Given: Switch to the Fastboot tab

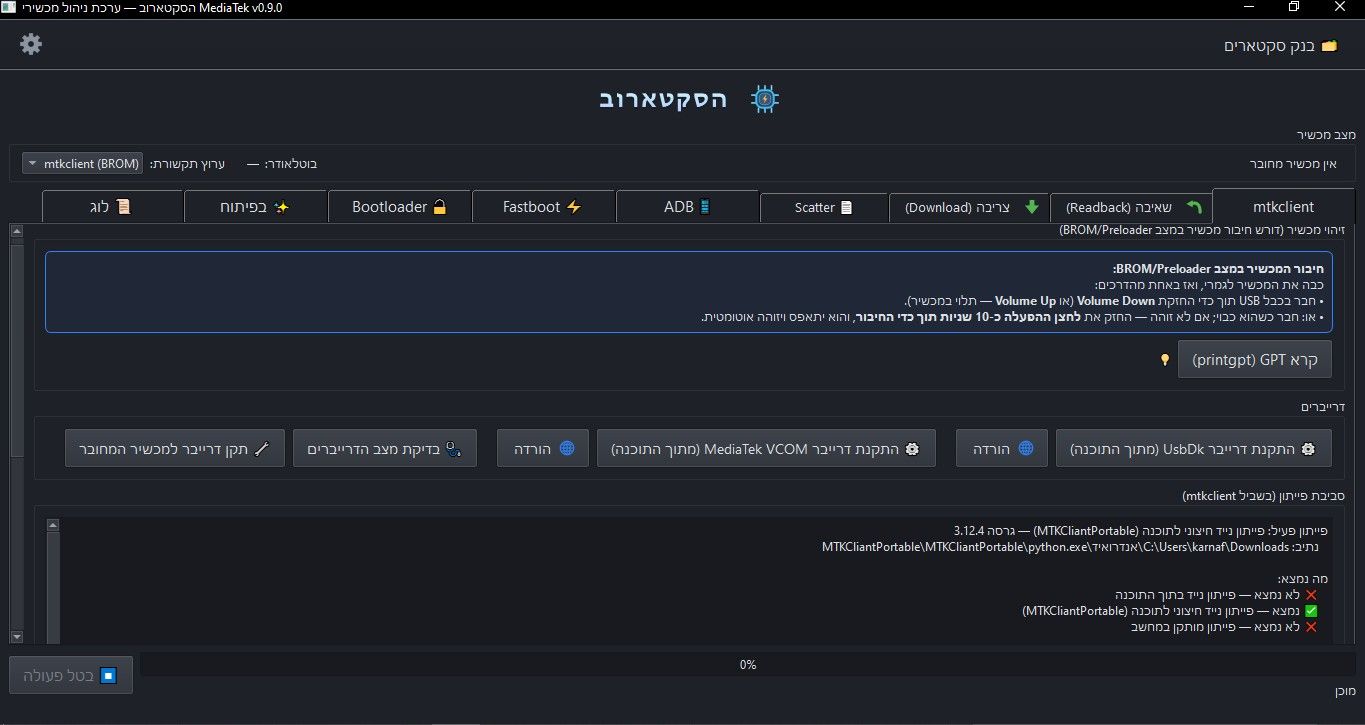Looking at the screenshot, I should point(543,206).
